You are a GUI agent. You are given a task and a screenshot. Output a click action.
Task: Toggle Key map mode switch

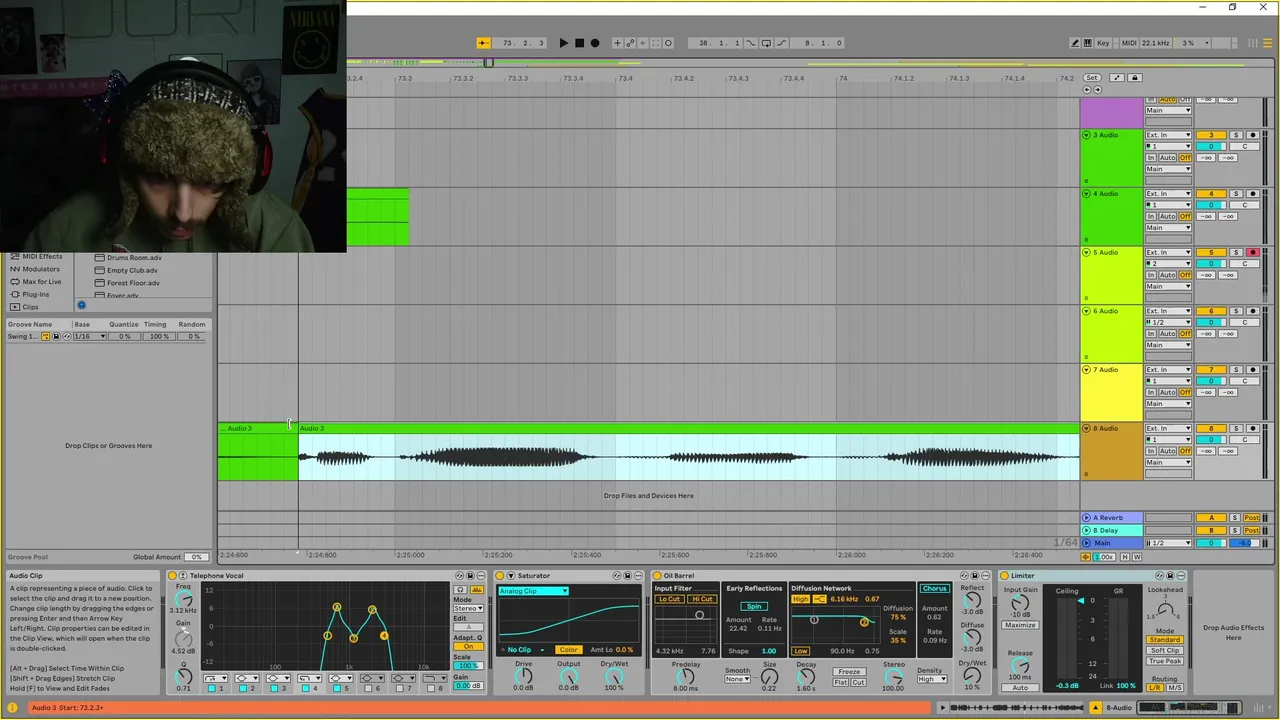click(1103, 43)
